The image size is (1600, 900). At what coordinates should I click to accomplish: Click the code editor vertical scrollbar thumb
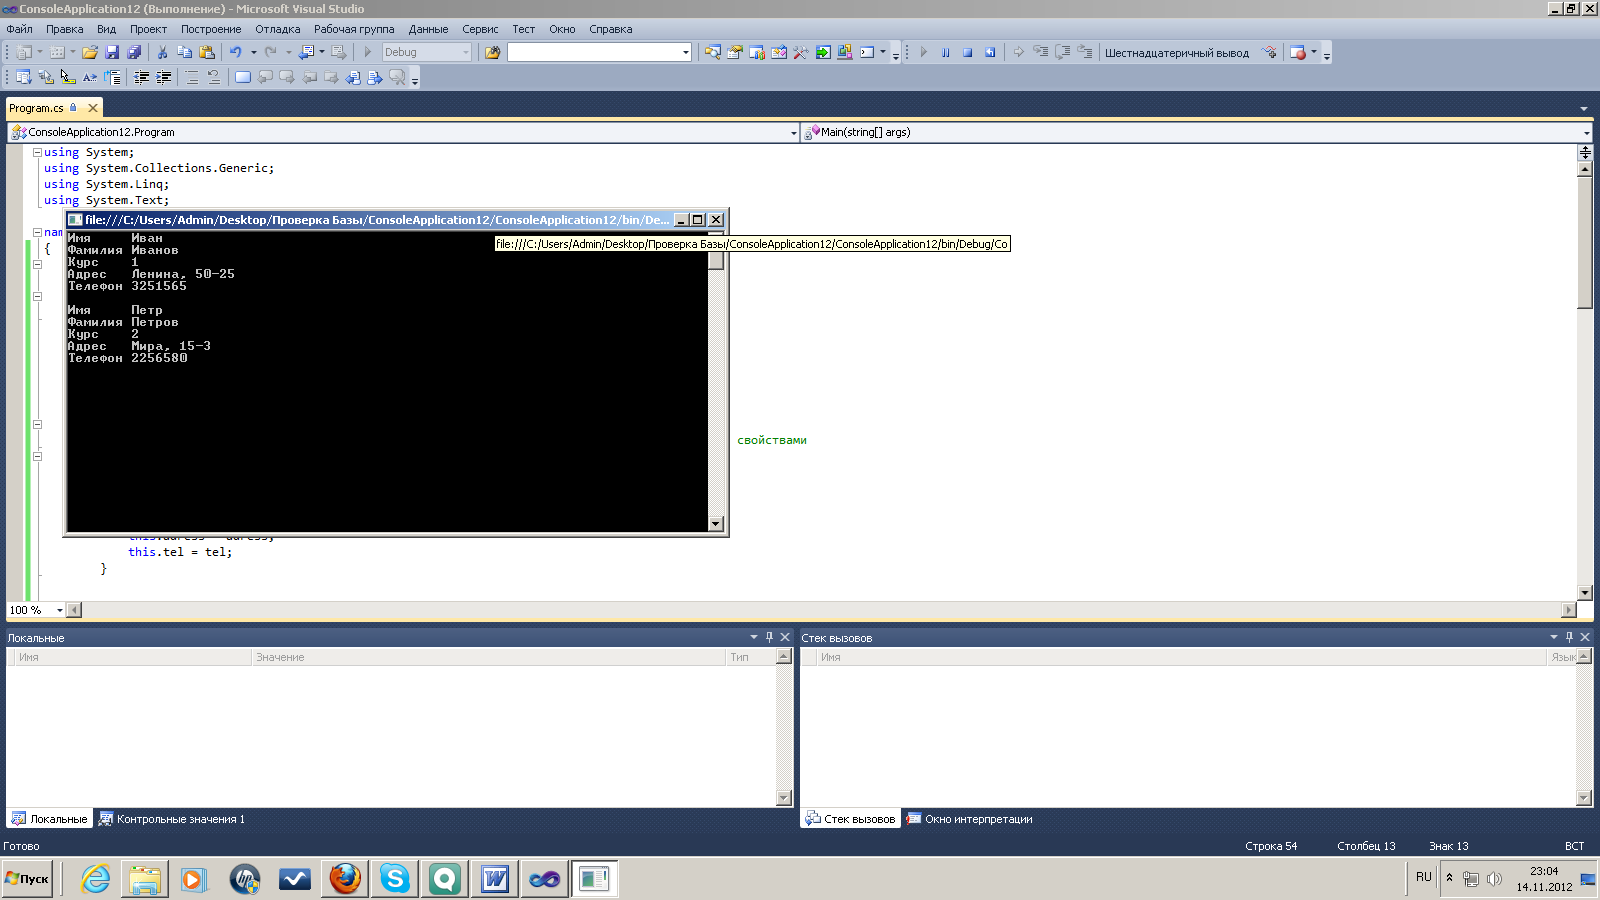(x=1585, y=242)
